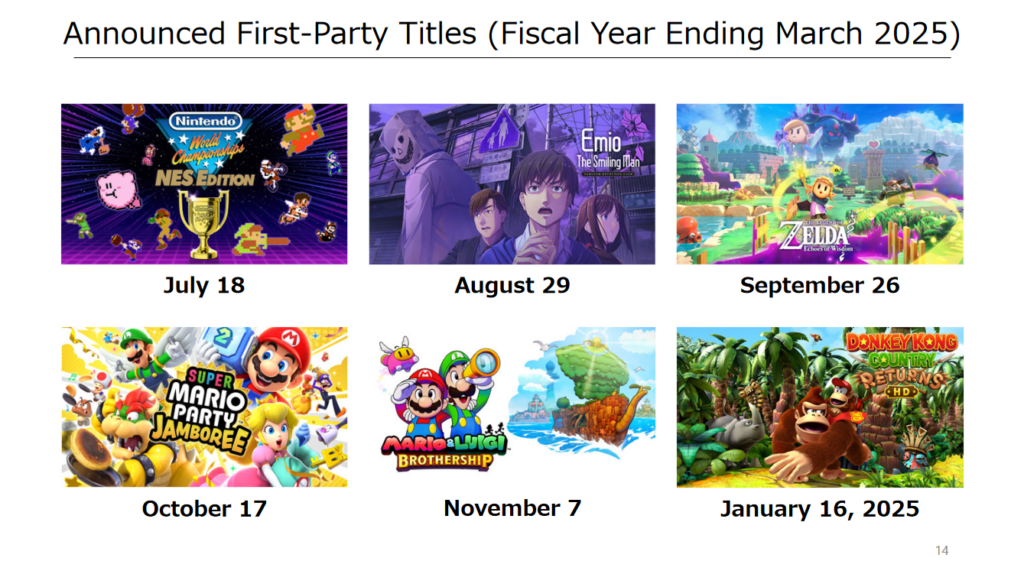Viewport: 1024px width, 574px height.
Task: Click the July 18 release date label
Action: (x=204, y=285)
